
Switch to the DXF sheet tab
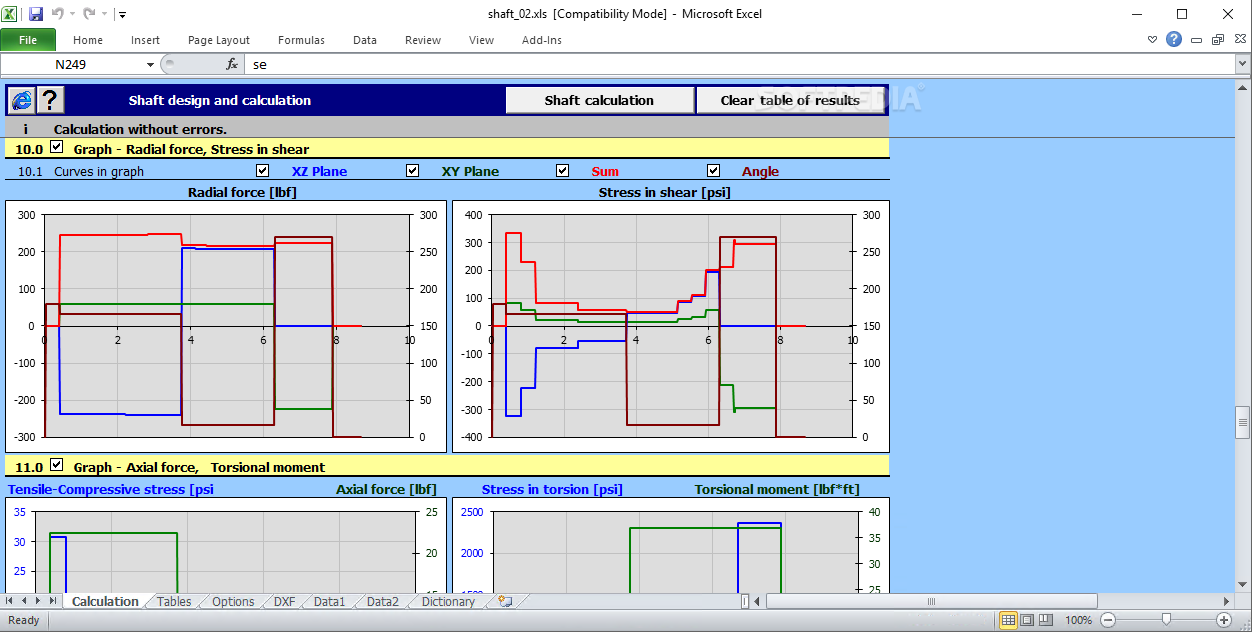coord(284,601)
